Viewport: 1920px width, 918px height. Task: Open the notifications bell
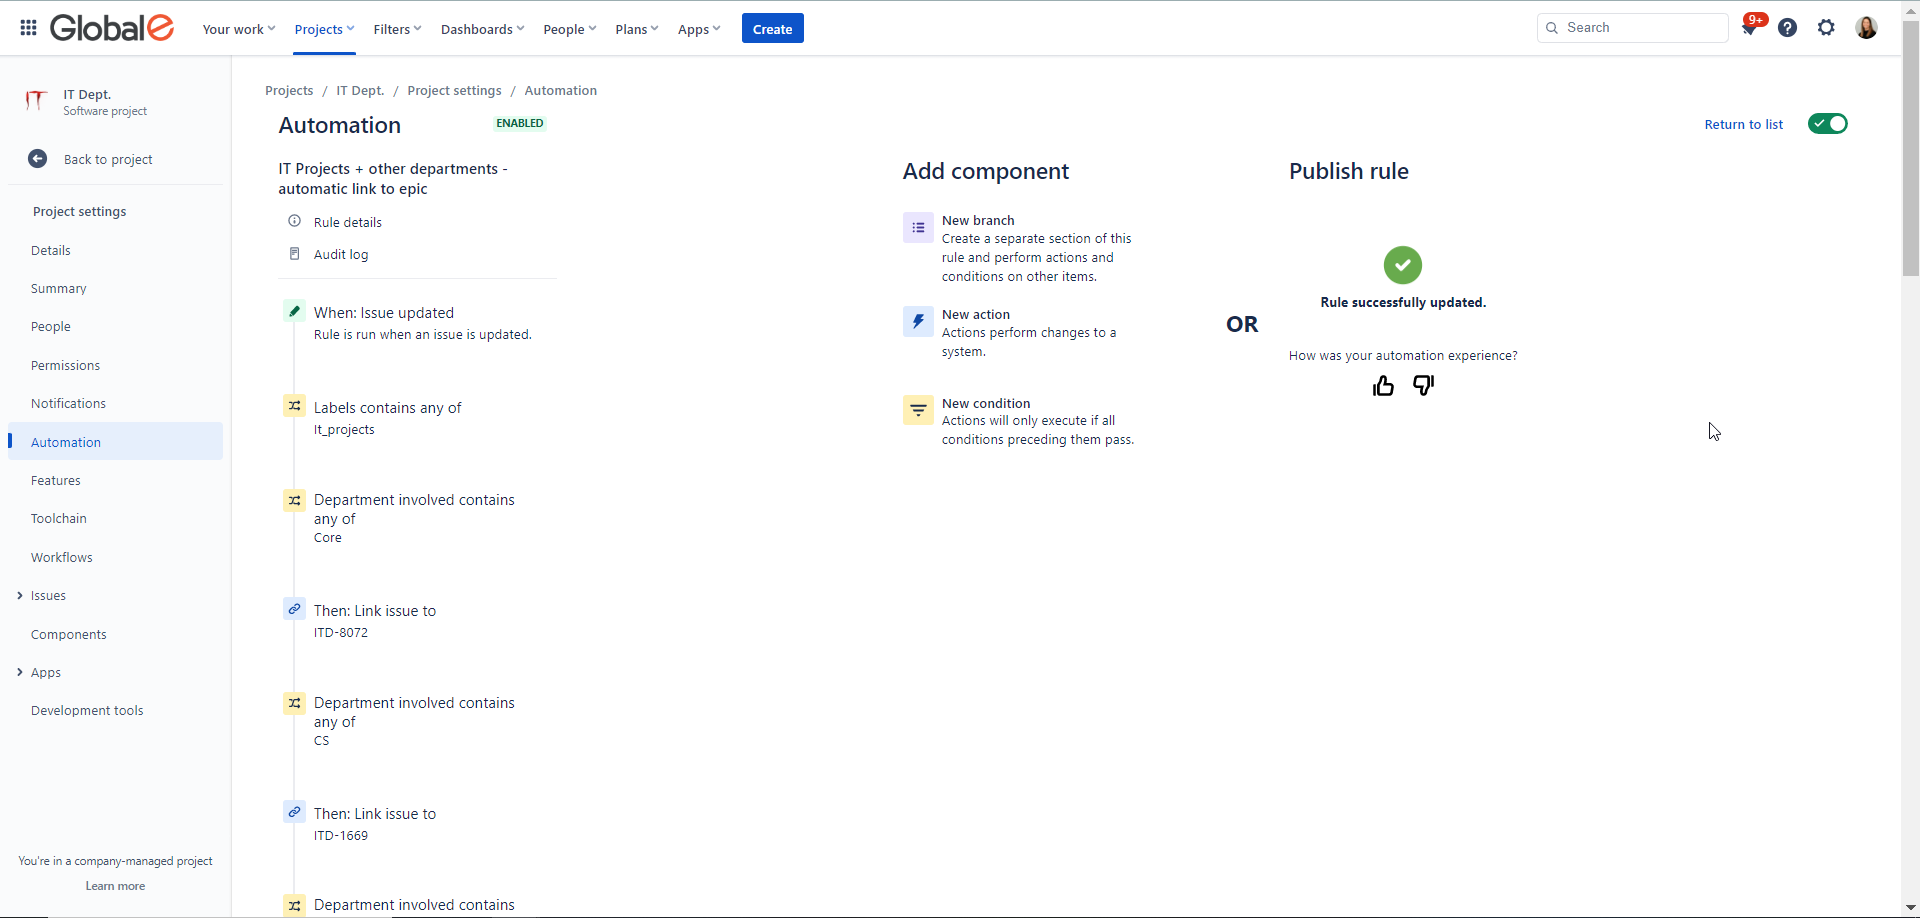(1750, 28)
